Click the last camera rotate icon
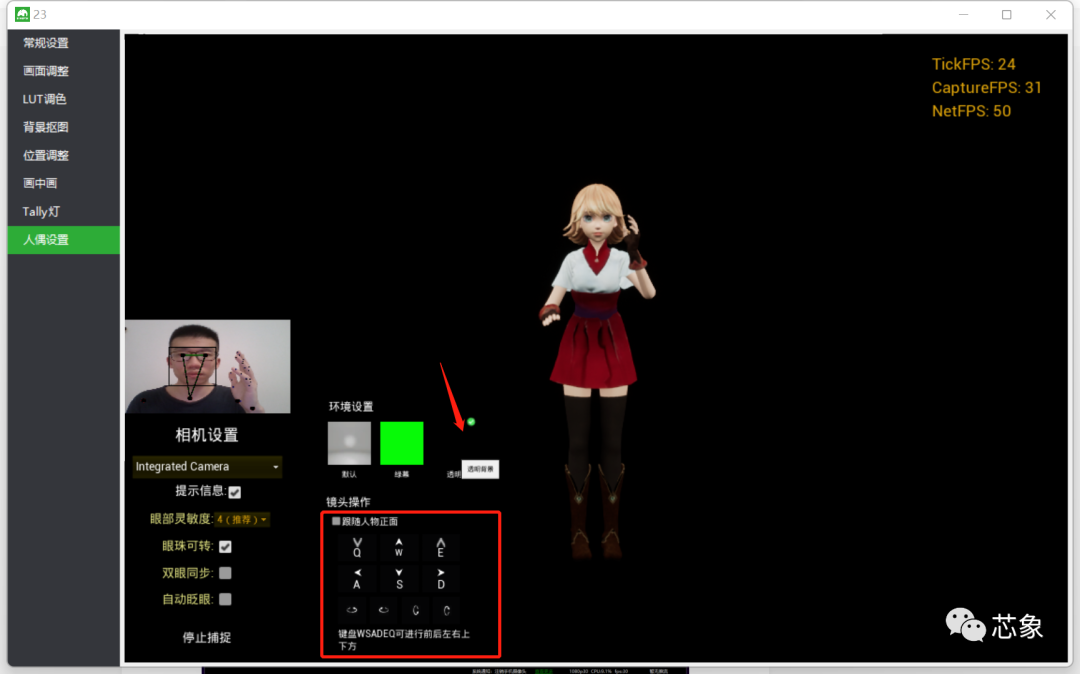 tap(447, 609)
